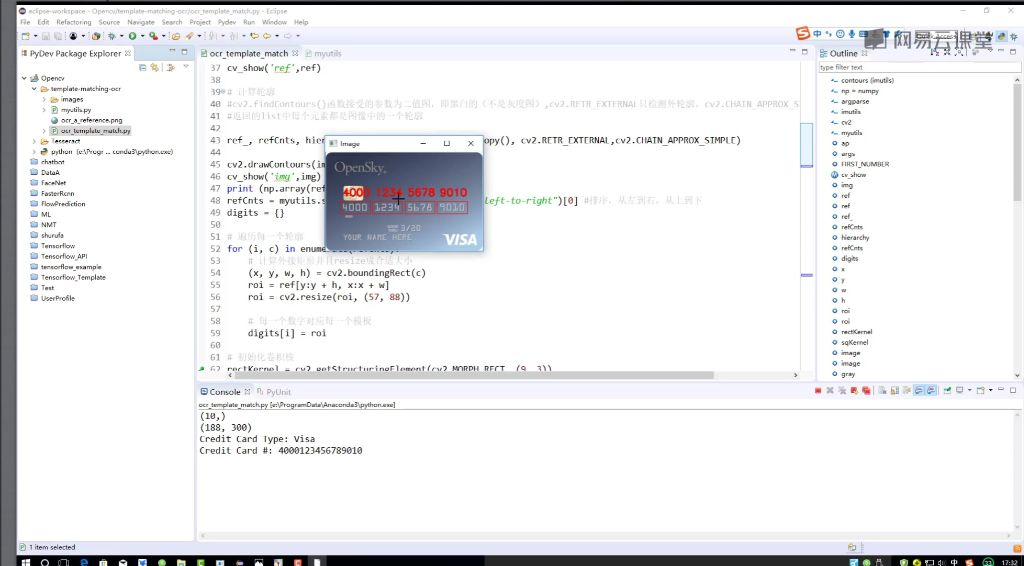Viewport: 1024px width, 566px height.
Task: Select the chatbot project
Action: (x=53, y=162)
